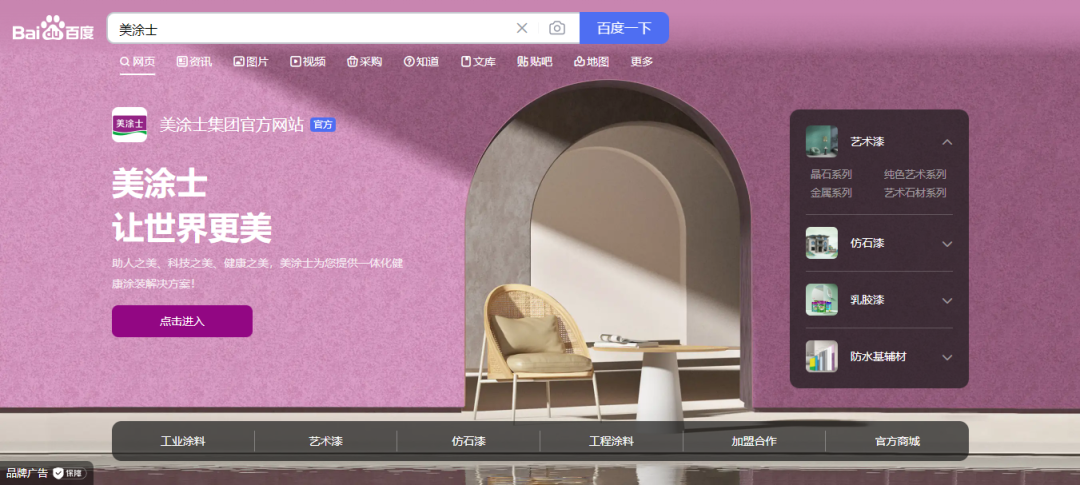Click the 美涂士 让世界更美 headline
Image resolution: width=1080 pixels, height=485 pixels.
[x=191, y=207]
